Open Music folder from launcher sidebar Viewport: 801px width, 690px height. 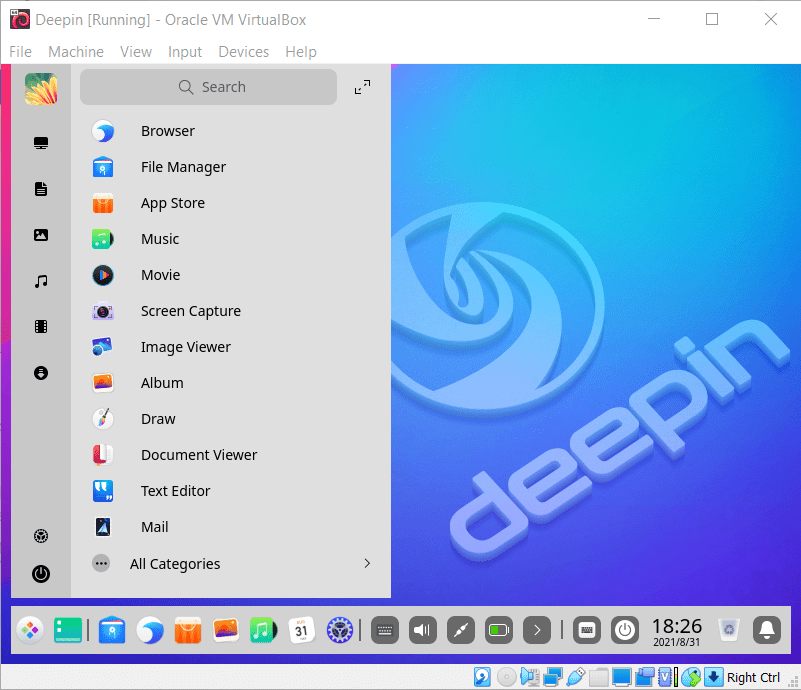tap(41, 281)
